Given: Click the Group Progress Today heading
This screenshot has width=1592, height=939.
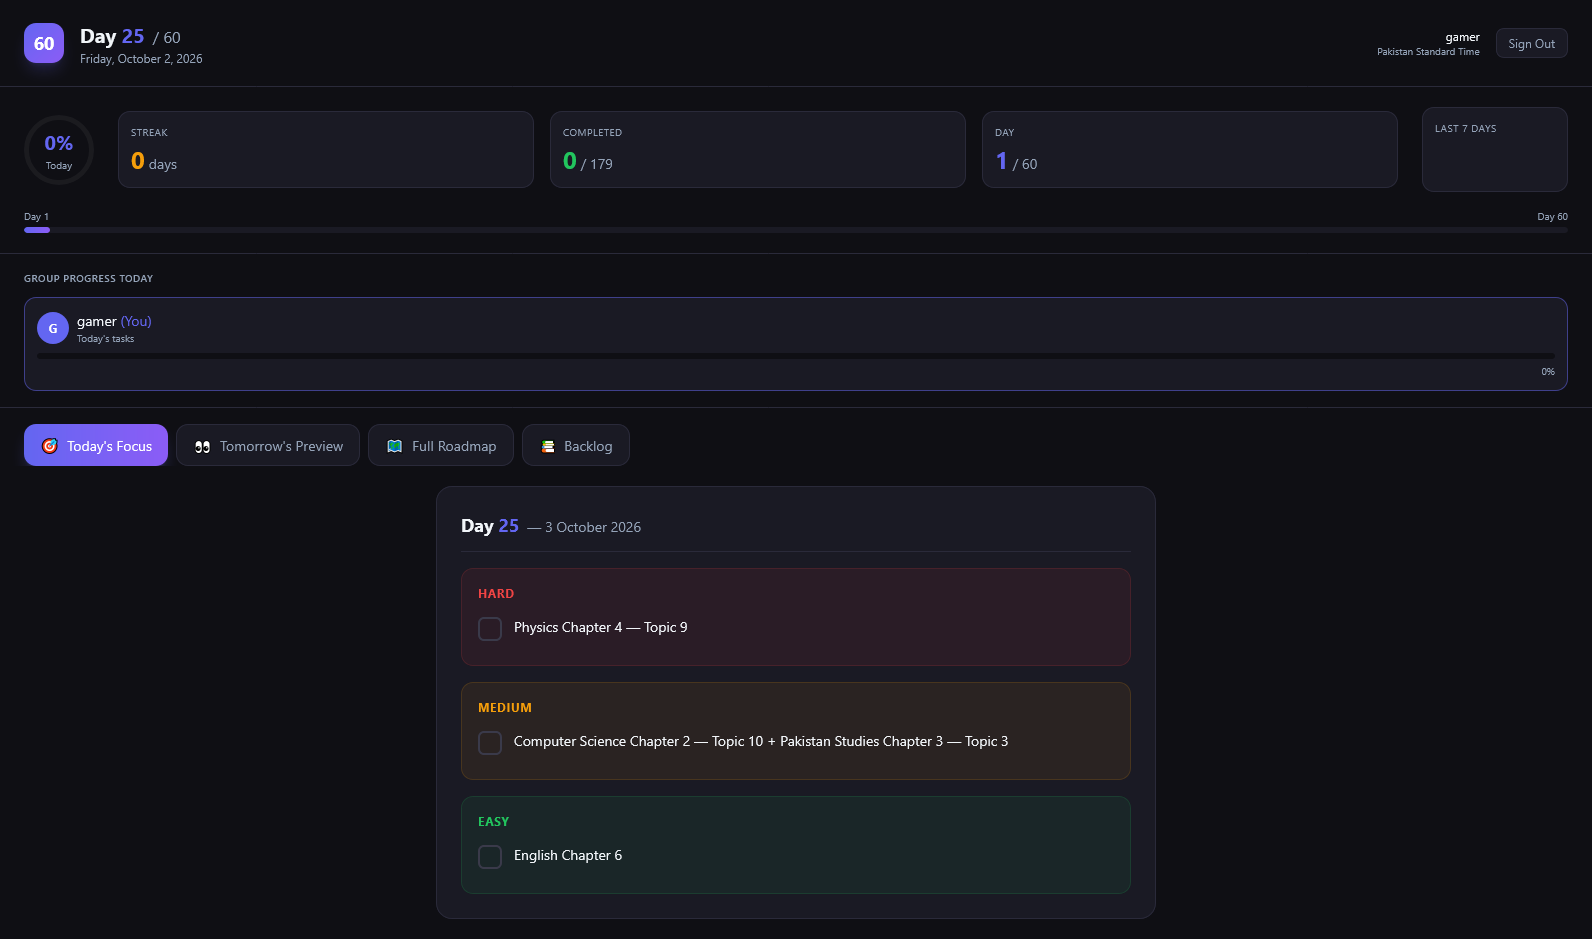Looking at the screenshot, I should [88, 279].
